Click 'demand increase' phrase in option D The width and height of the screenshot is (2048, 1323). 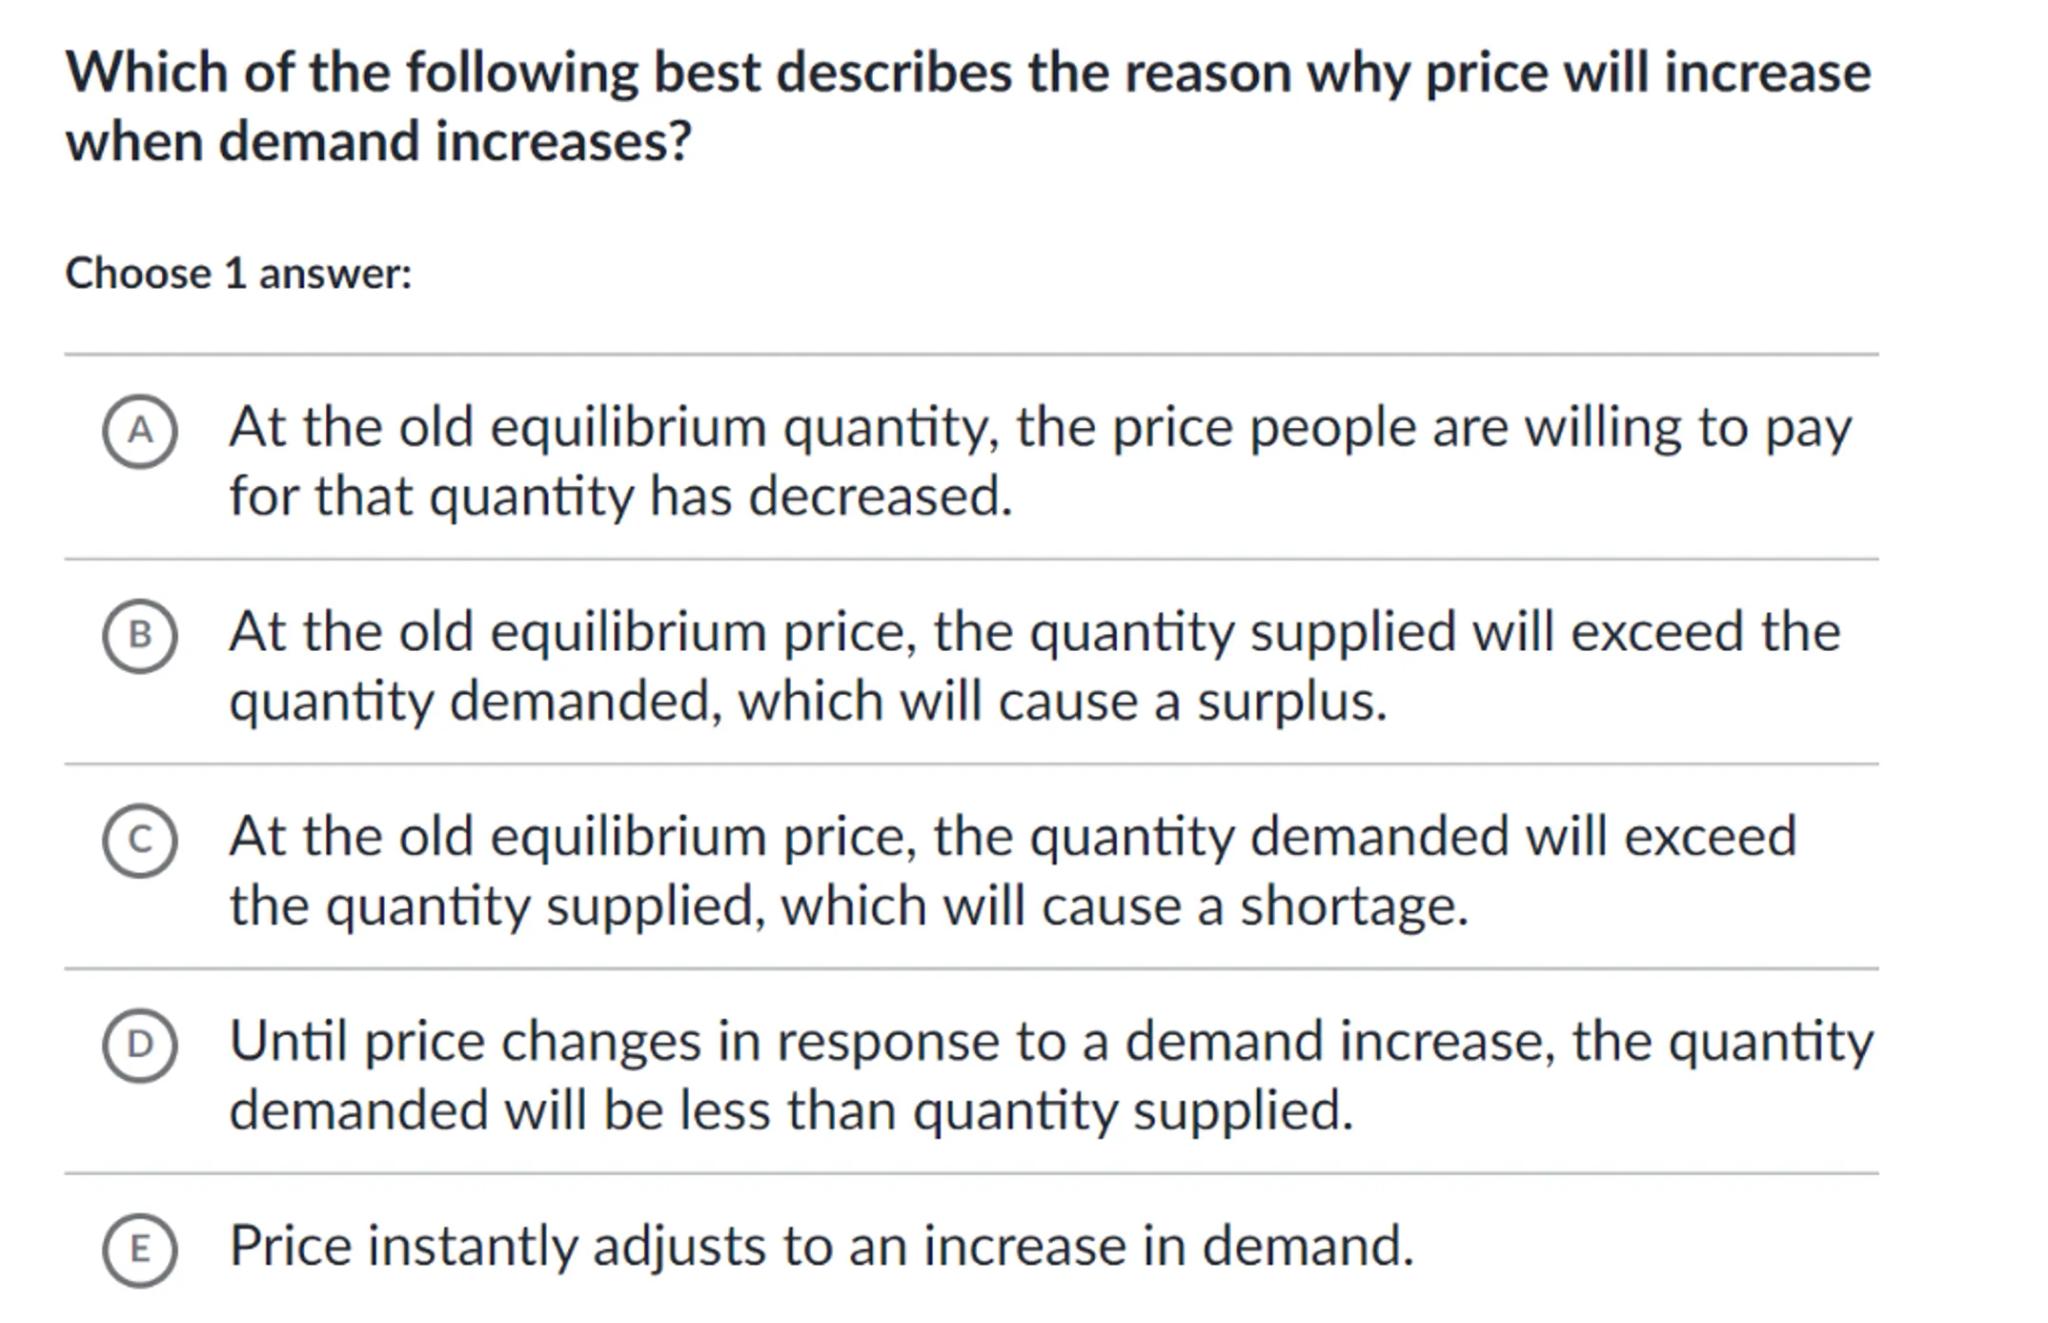pos(1339,1041)
